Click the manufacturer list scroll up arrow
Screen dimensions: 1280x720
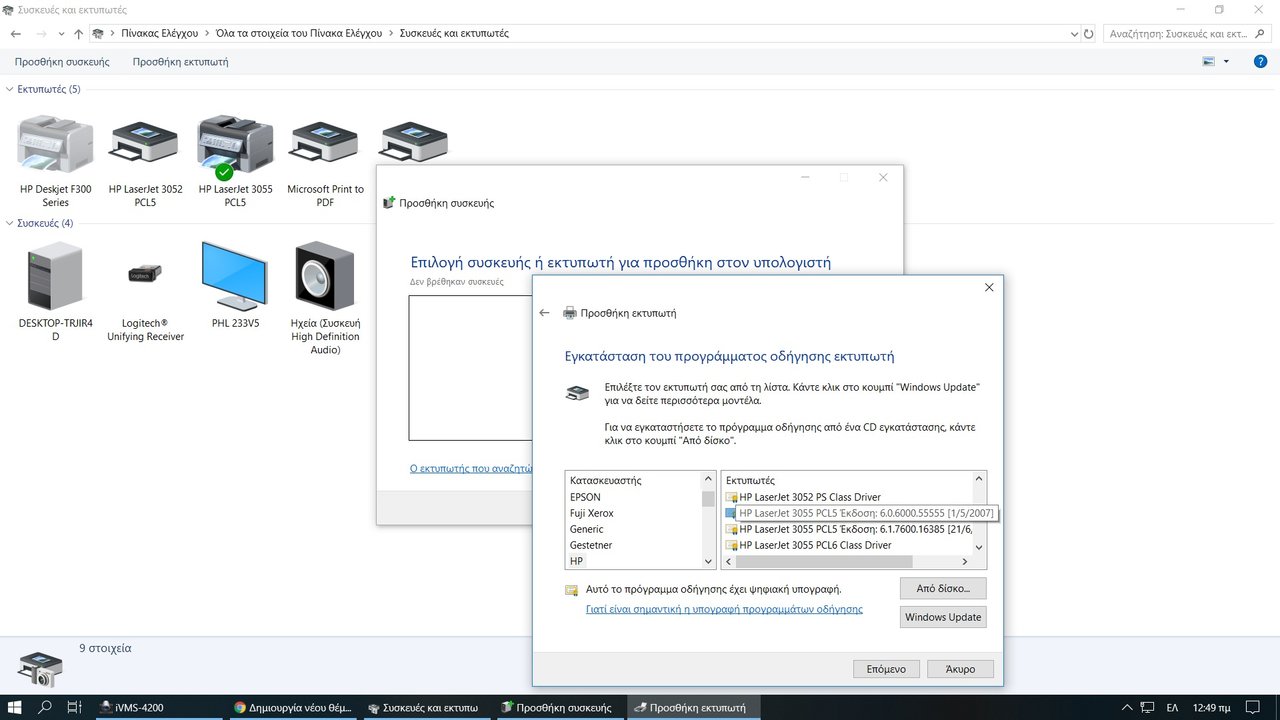[x=709, y=480]
